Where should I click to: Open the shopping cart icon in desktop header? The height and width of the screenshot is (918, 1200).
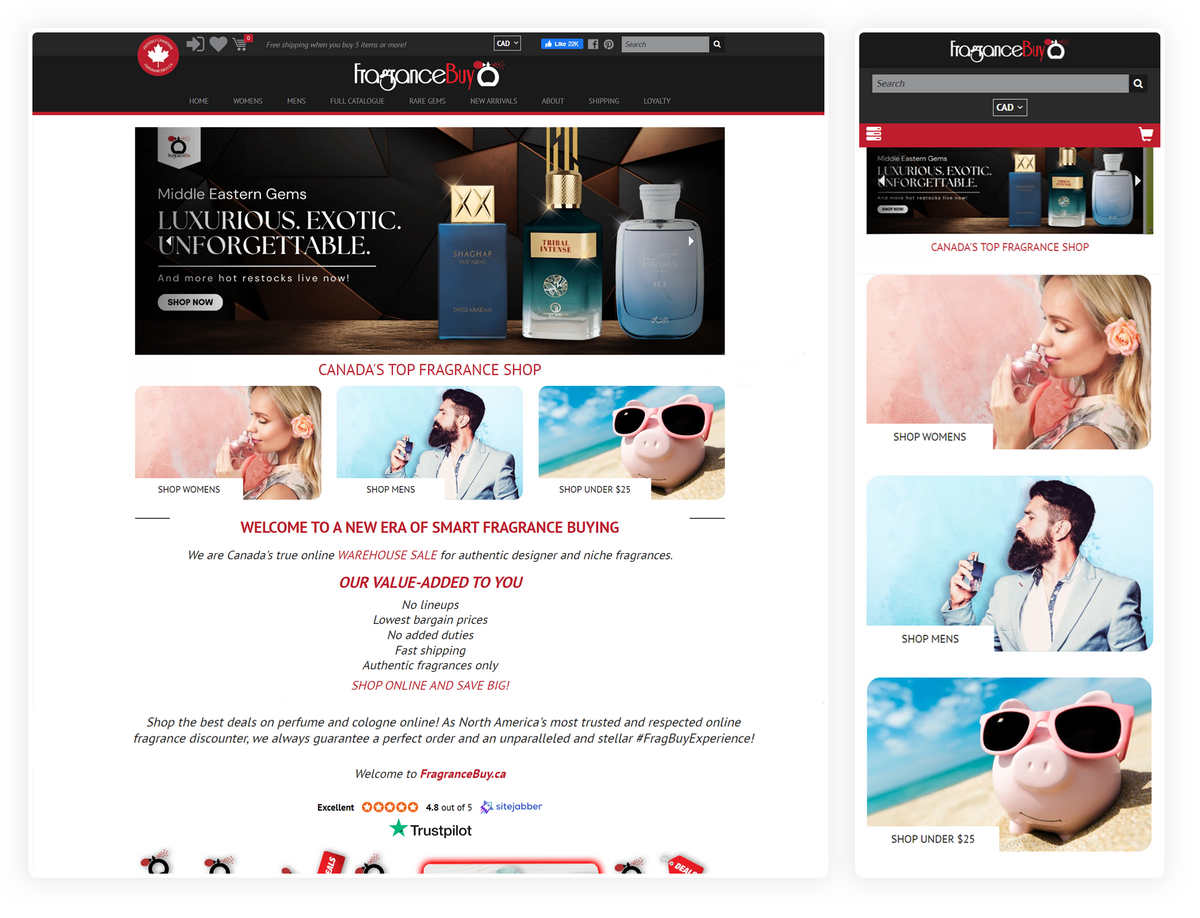[241, 44]
